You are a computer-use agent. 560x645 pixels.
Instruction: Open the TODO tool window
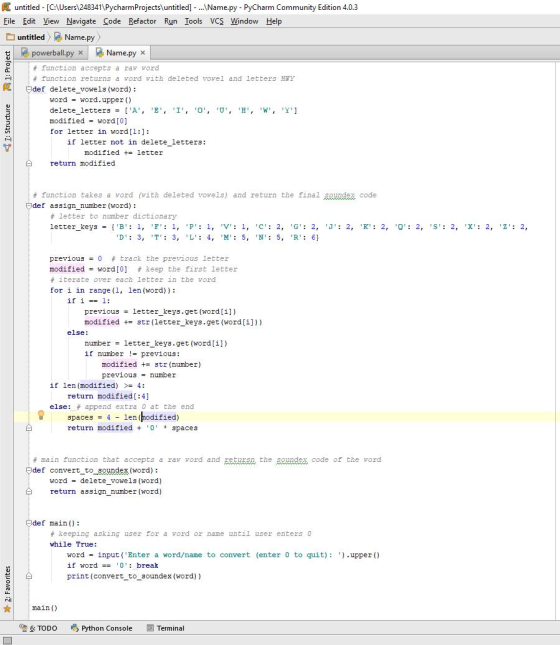point(39,628)
